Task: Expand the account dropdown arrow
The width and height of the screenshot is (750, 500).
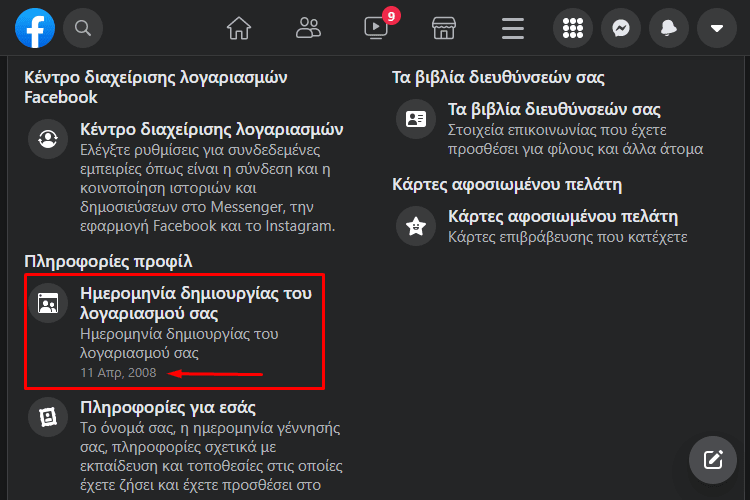Action: (717, 28)
